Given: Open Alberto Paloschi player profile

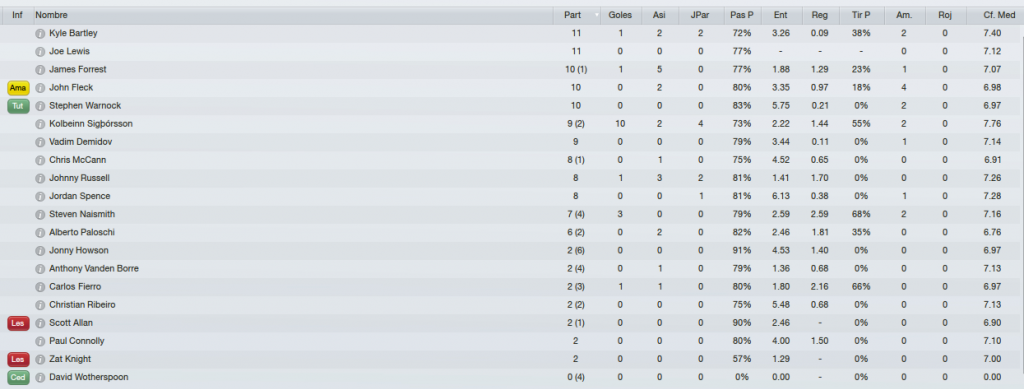Looking at the screenshot, I should coord(82,232).
